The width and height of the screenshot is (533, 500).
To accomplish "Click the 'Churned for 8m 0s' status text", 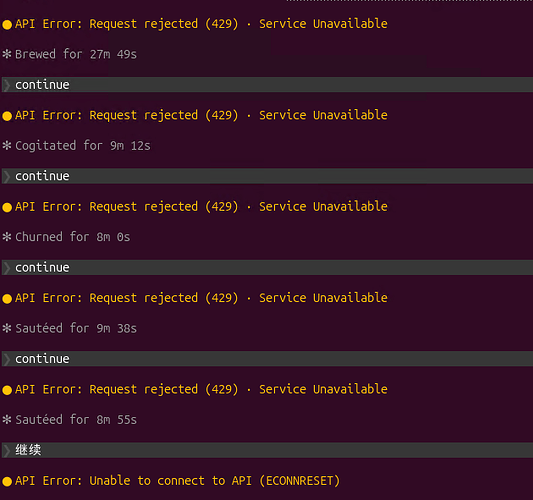I will [73, 237].
